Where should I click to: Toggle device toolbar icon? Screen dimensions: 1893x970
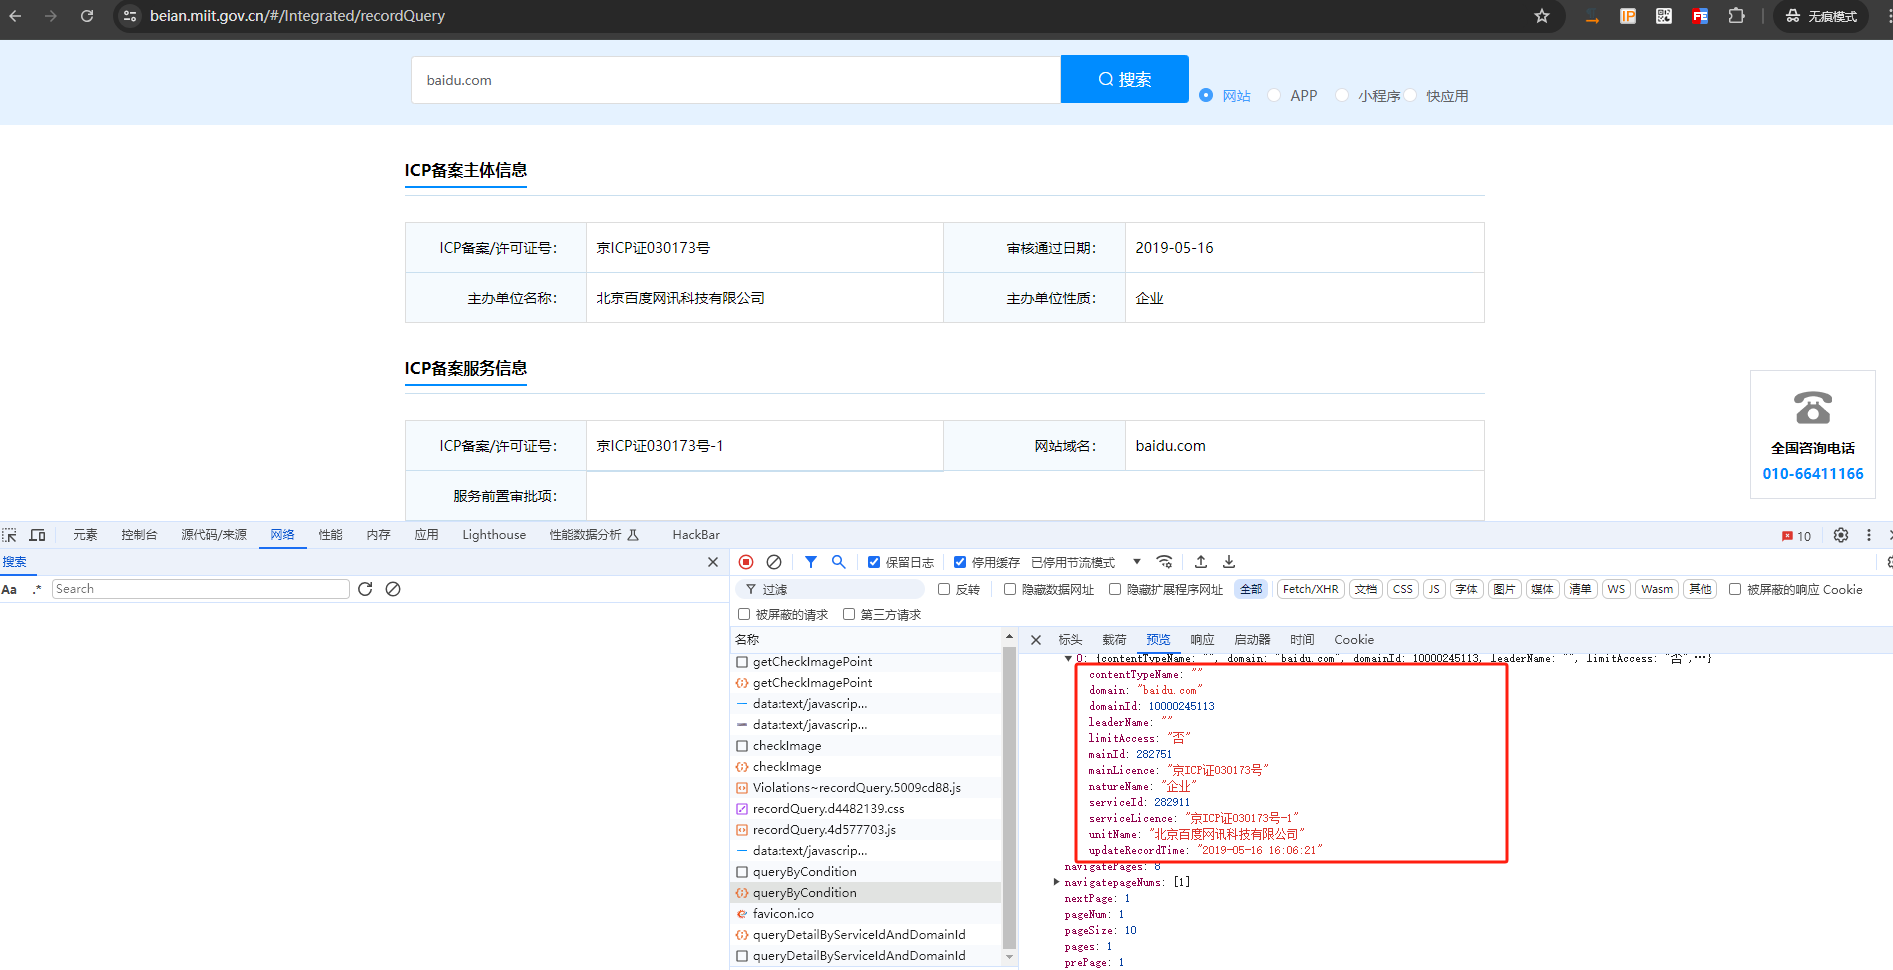pos(38,535)
